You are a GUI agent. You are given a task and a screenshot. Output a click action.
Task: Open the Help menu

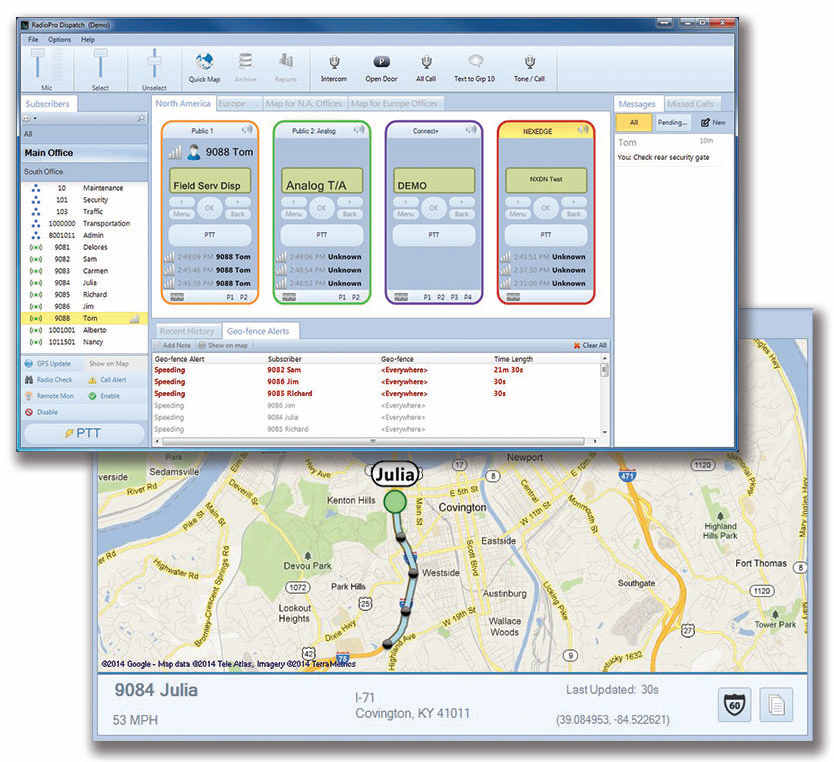point(88,39)
